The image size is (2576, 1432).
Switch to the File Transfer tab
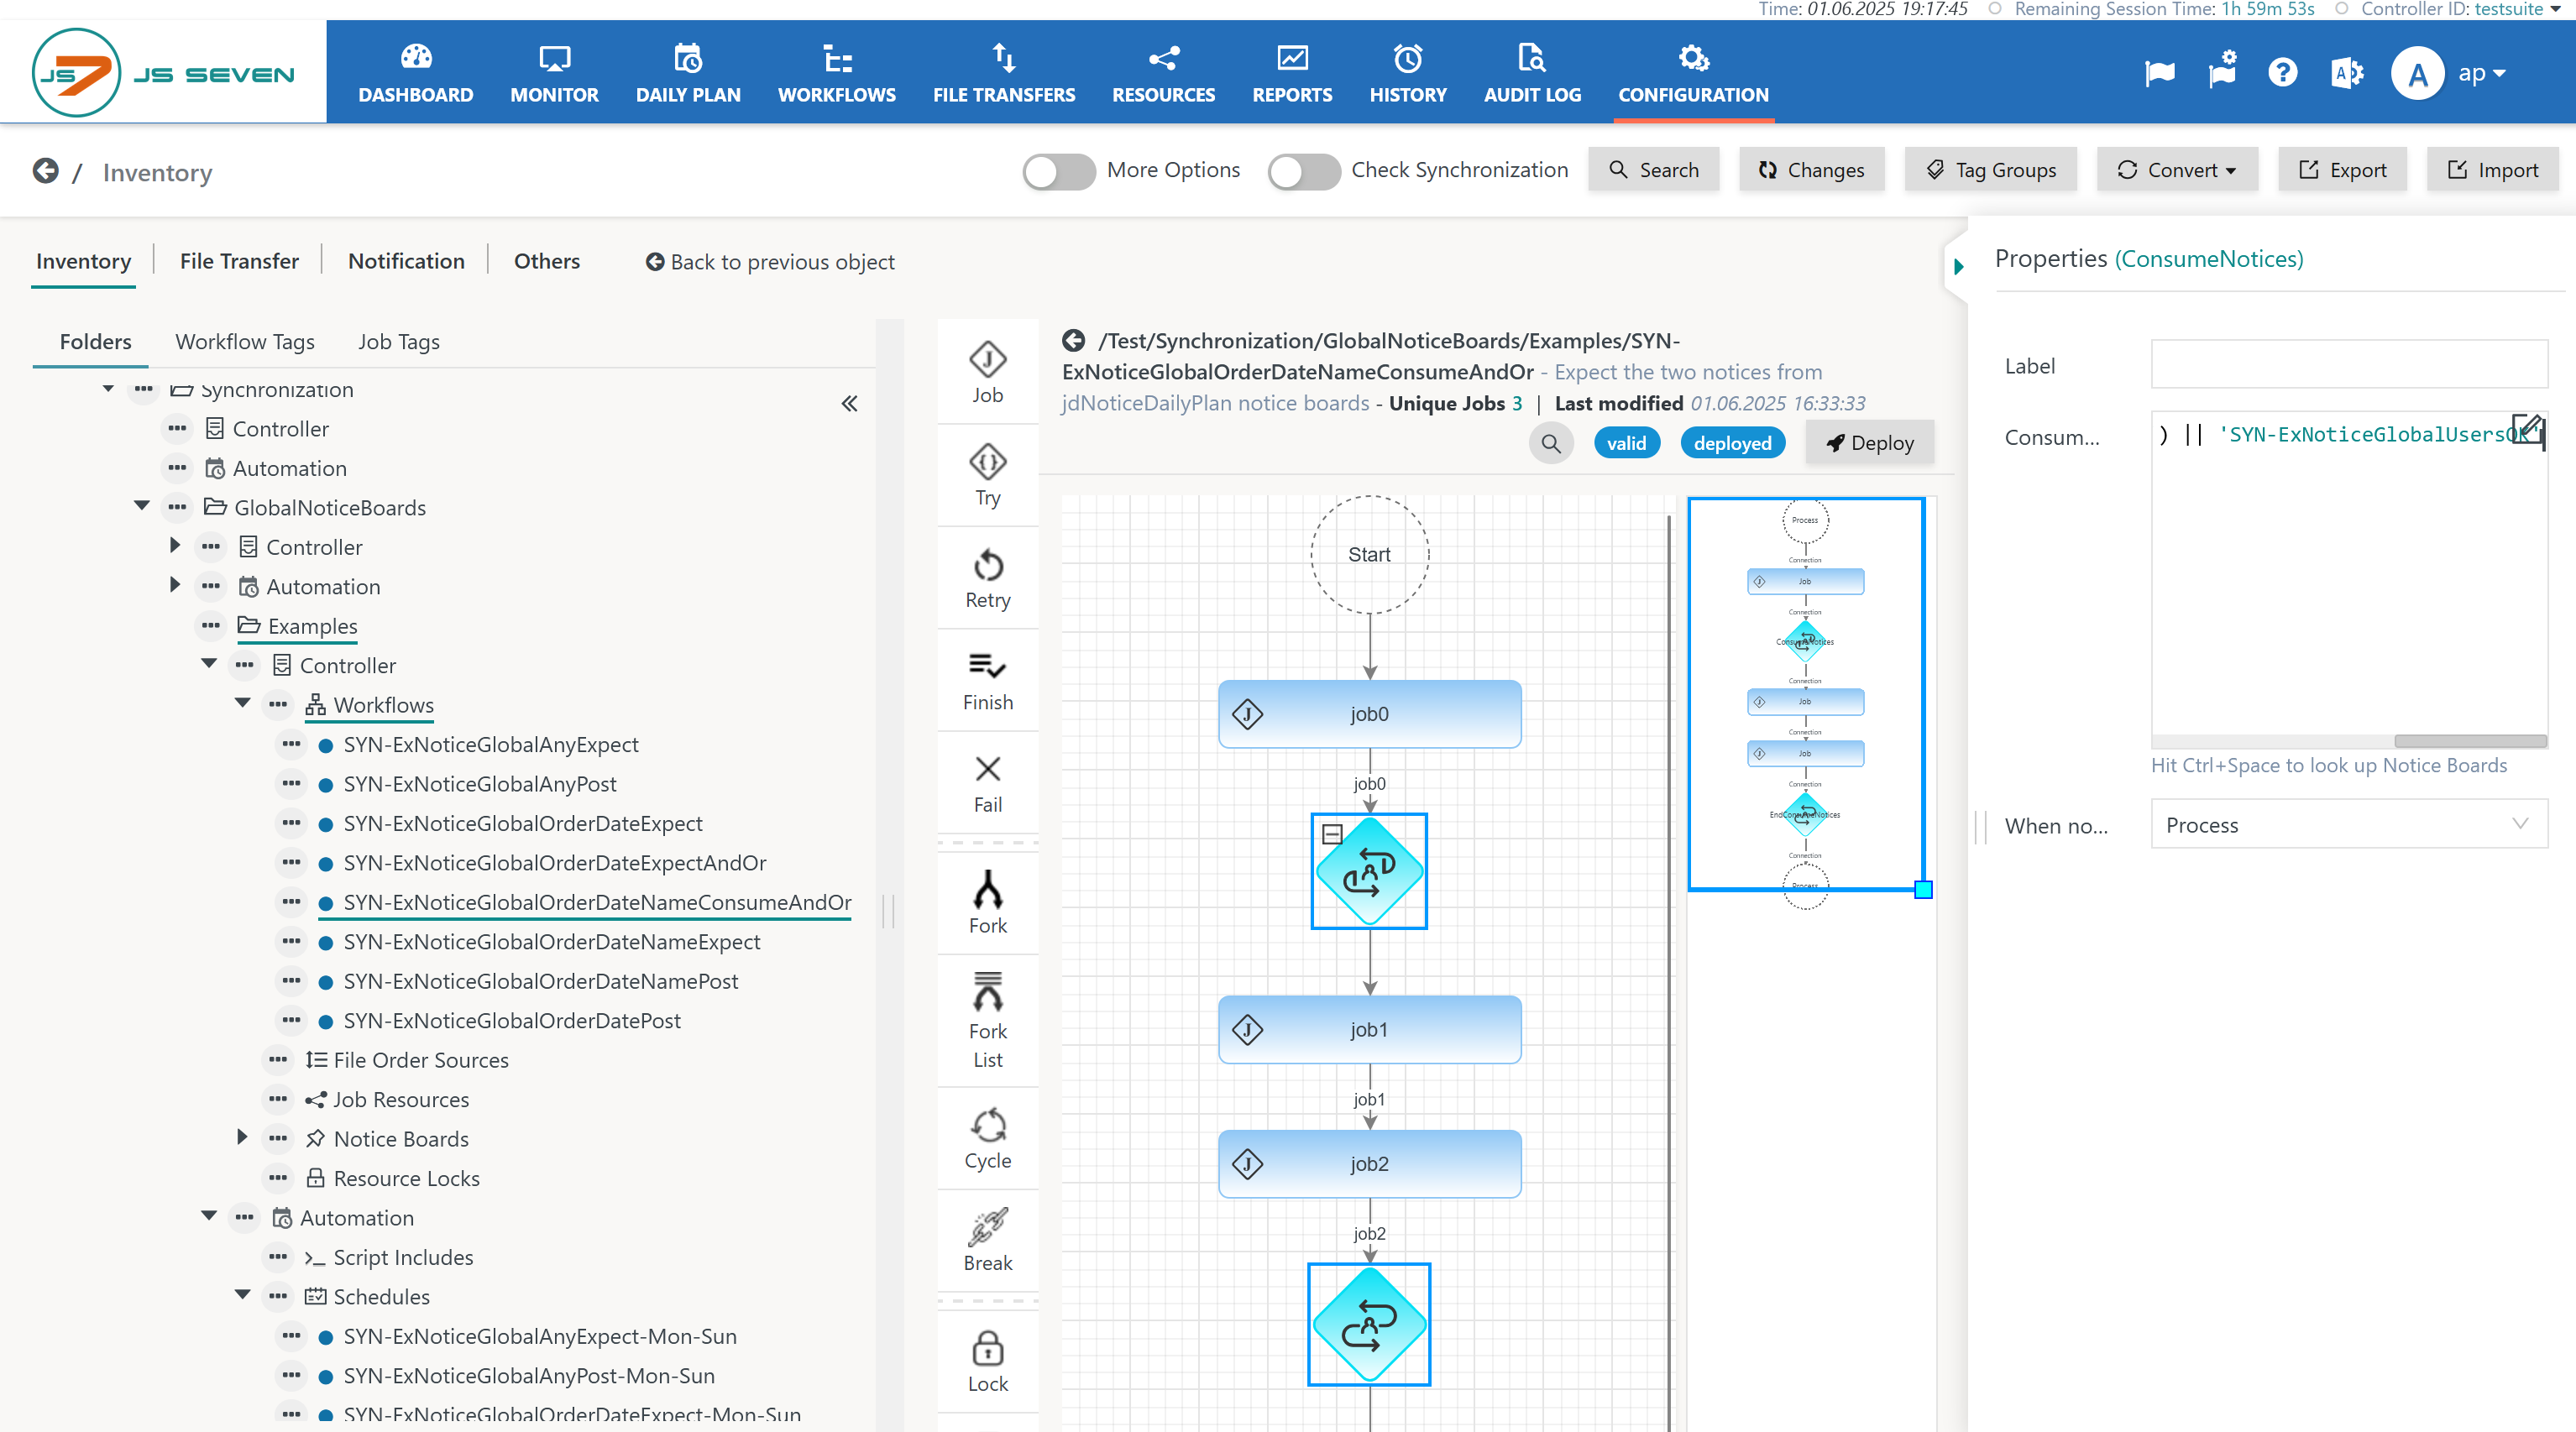[239, 261]
